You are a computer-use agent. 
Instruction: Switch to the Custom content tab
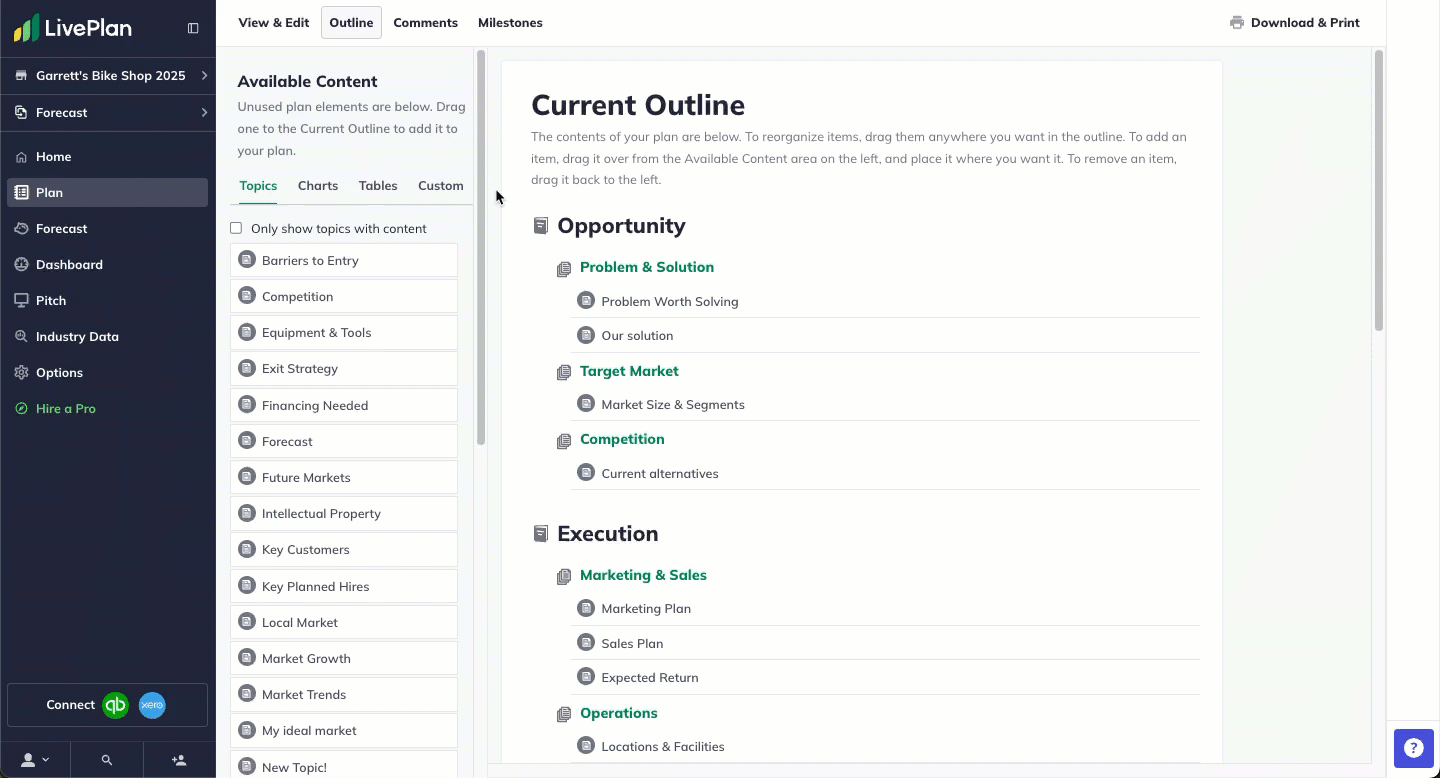click(x=441, y=186)
